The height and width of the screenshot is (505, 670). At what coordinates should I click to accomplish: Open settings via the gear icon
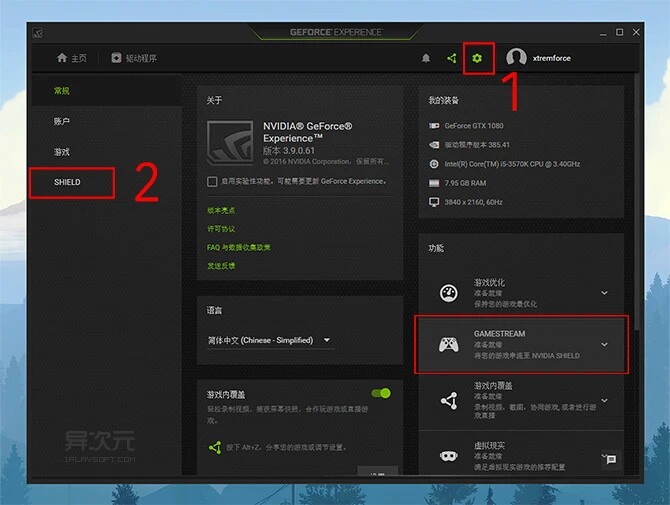pyautogui.click(x=477, y=58)
